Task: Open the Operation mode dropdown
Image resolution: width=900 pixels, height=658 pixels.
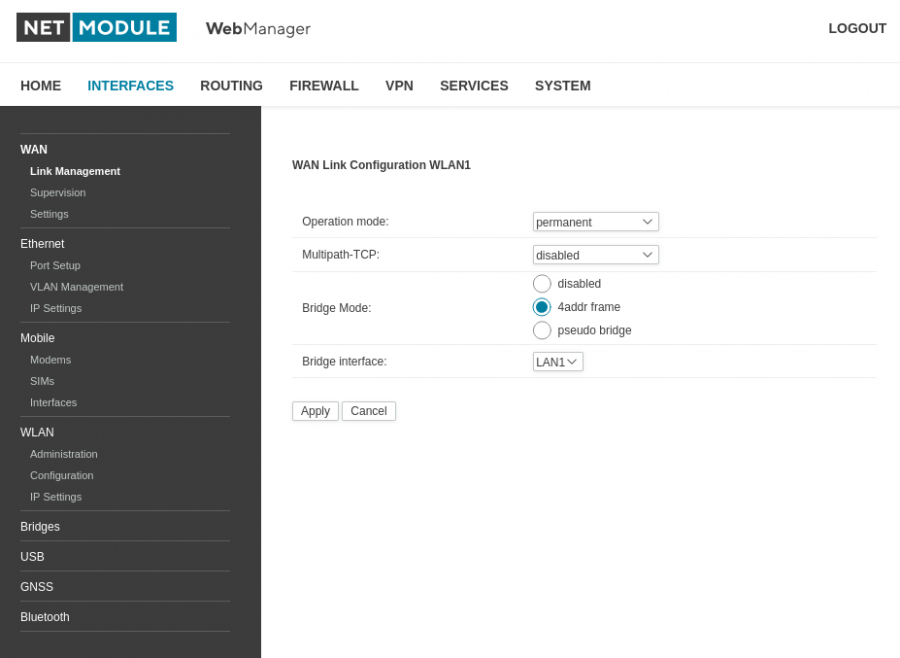Action: pyautogui.click(x=595, y=222)
